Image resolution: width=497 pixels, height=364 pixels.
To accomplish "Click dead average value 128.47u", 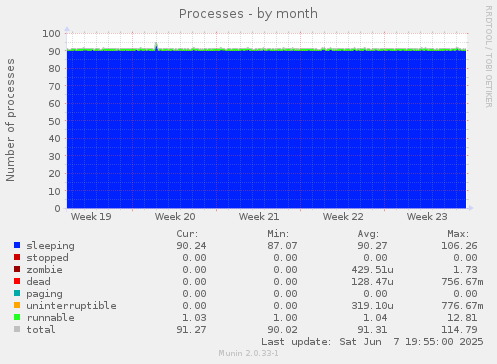I will coord(372,282).
